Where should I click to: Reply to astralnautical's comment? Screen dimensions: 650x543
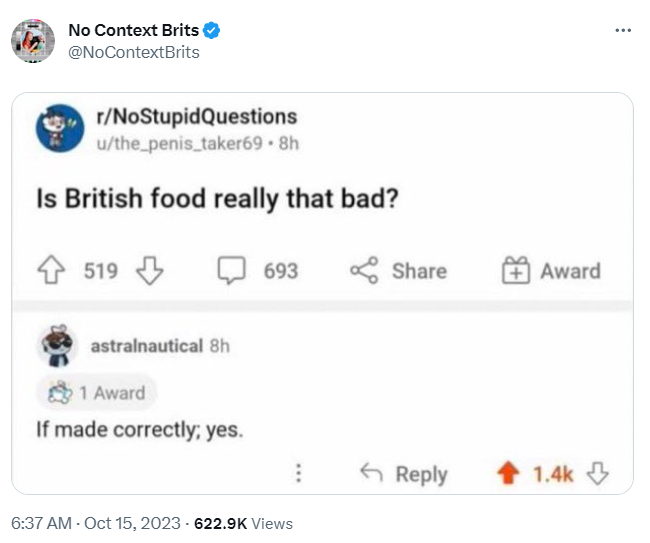click(x=404, y=474)
